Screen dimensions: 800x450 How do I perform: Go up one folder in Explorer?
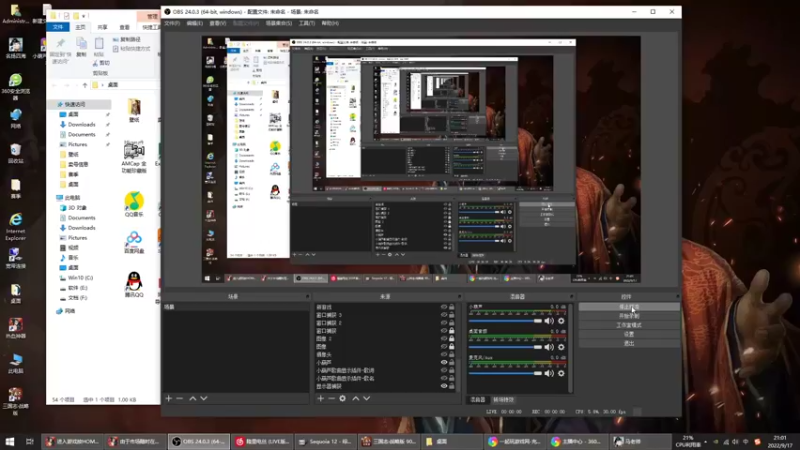coord(85,85)
